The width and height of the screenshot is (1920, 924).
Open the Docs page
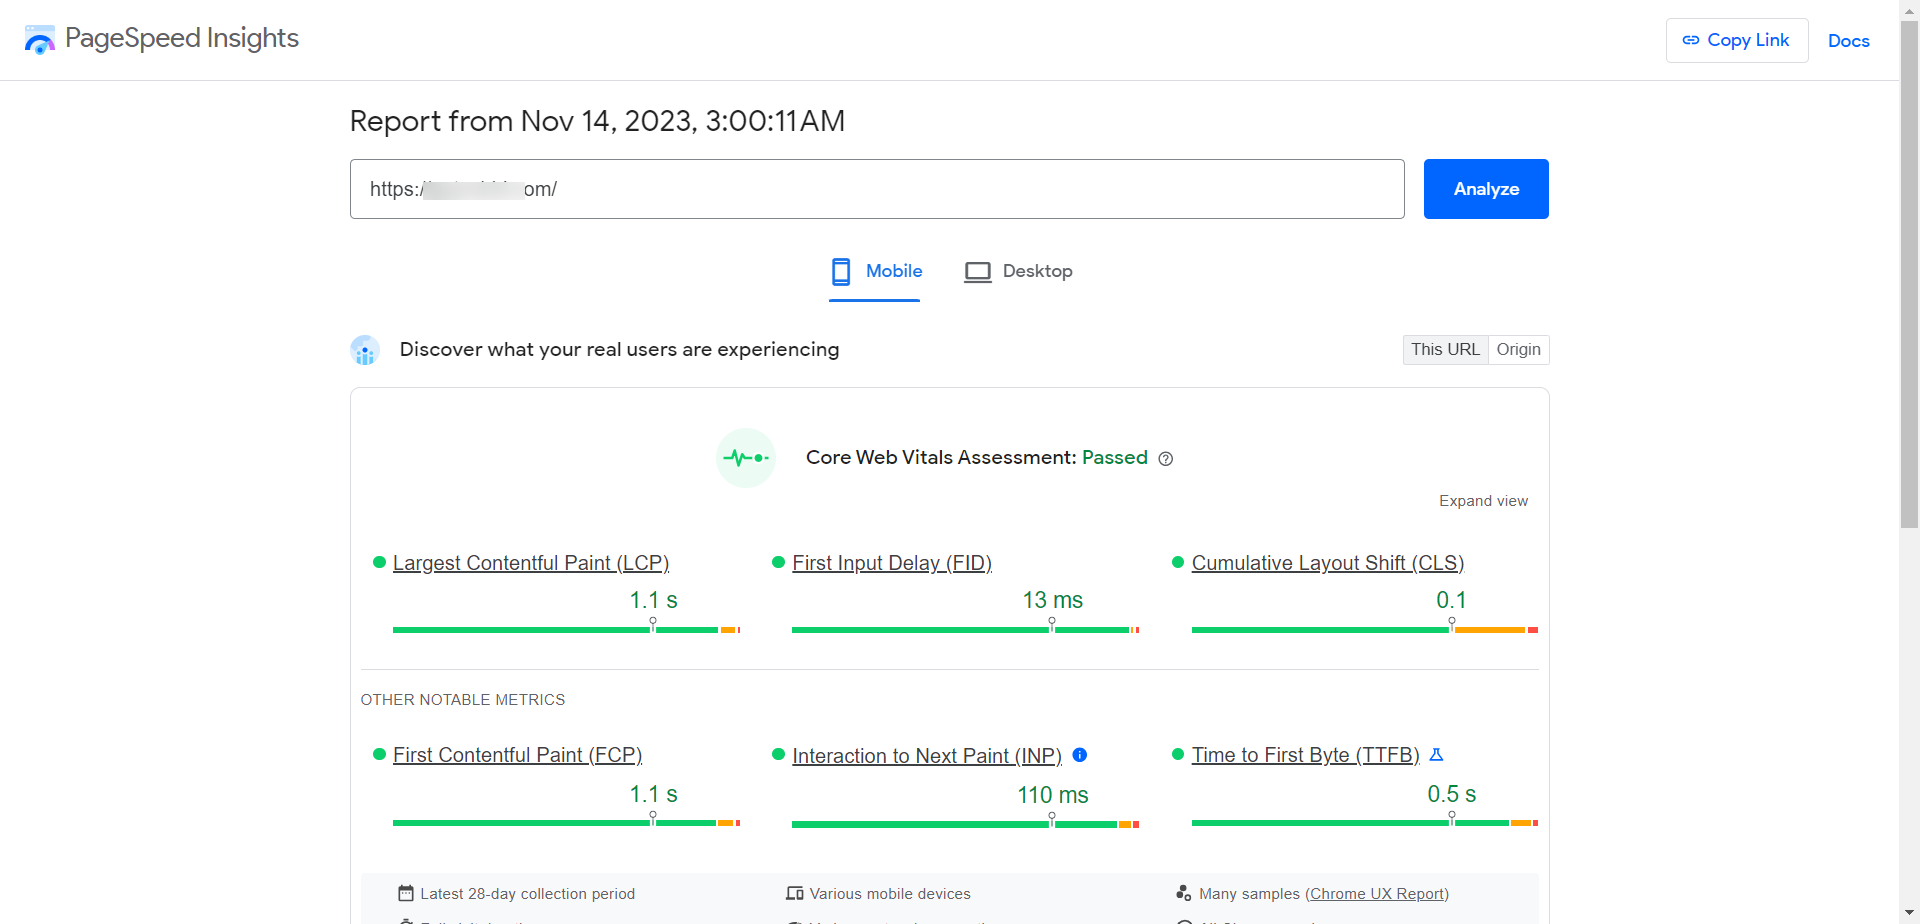[1849, 41]
